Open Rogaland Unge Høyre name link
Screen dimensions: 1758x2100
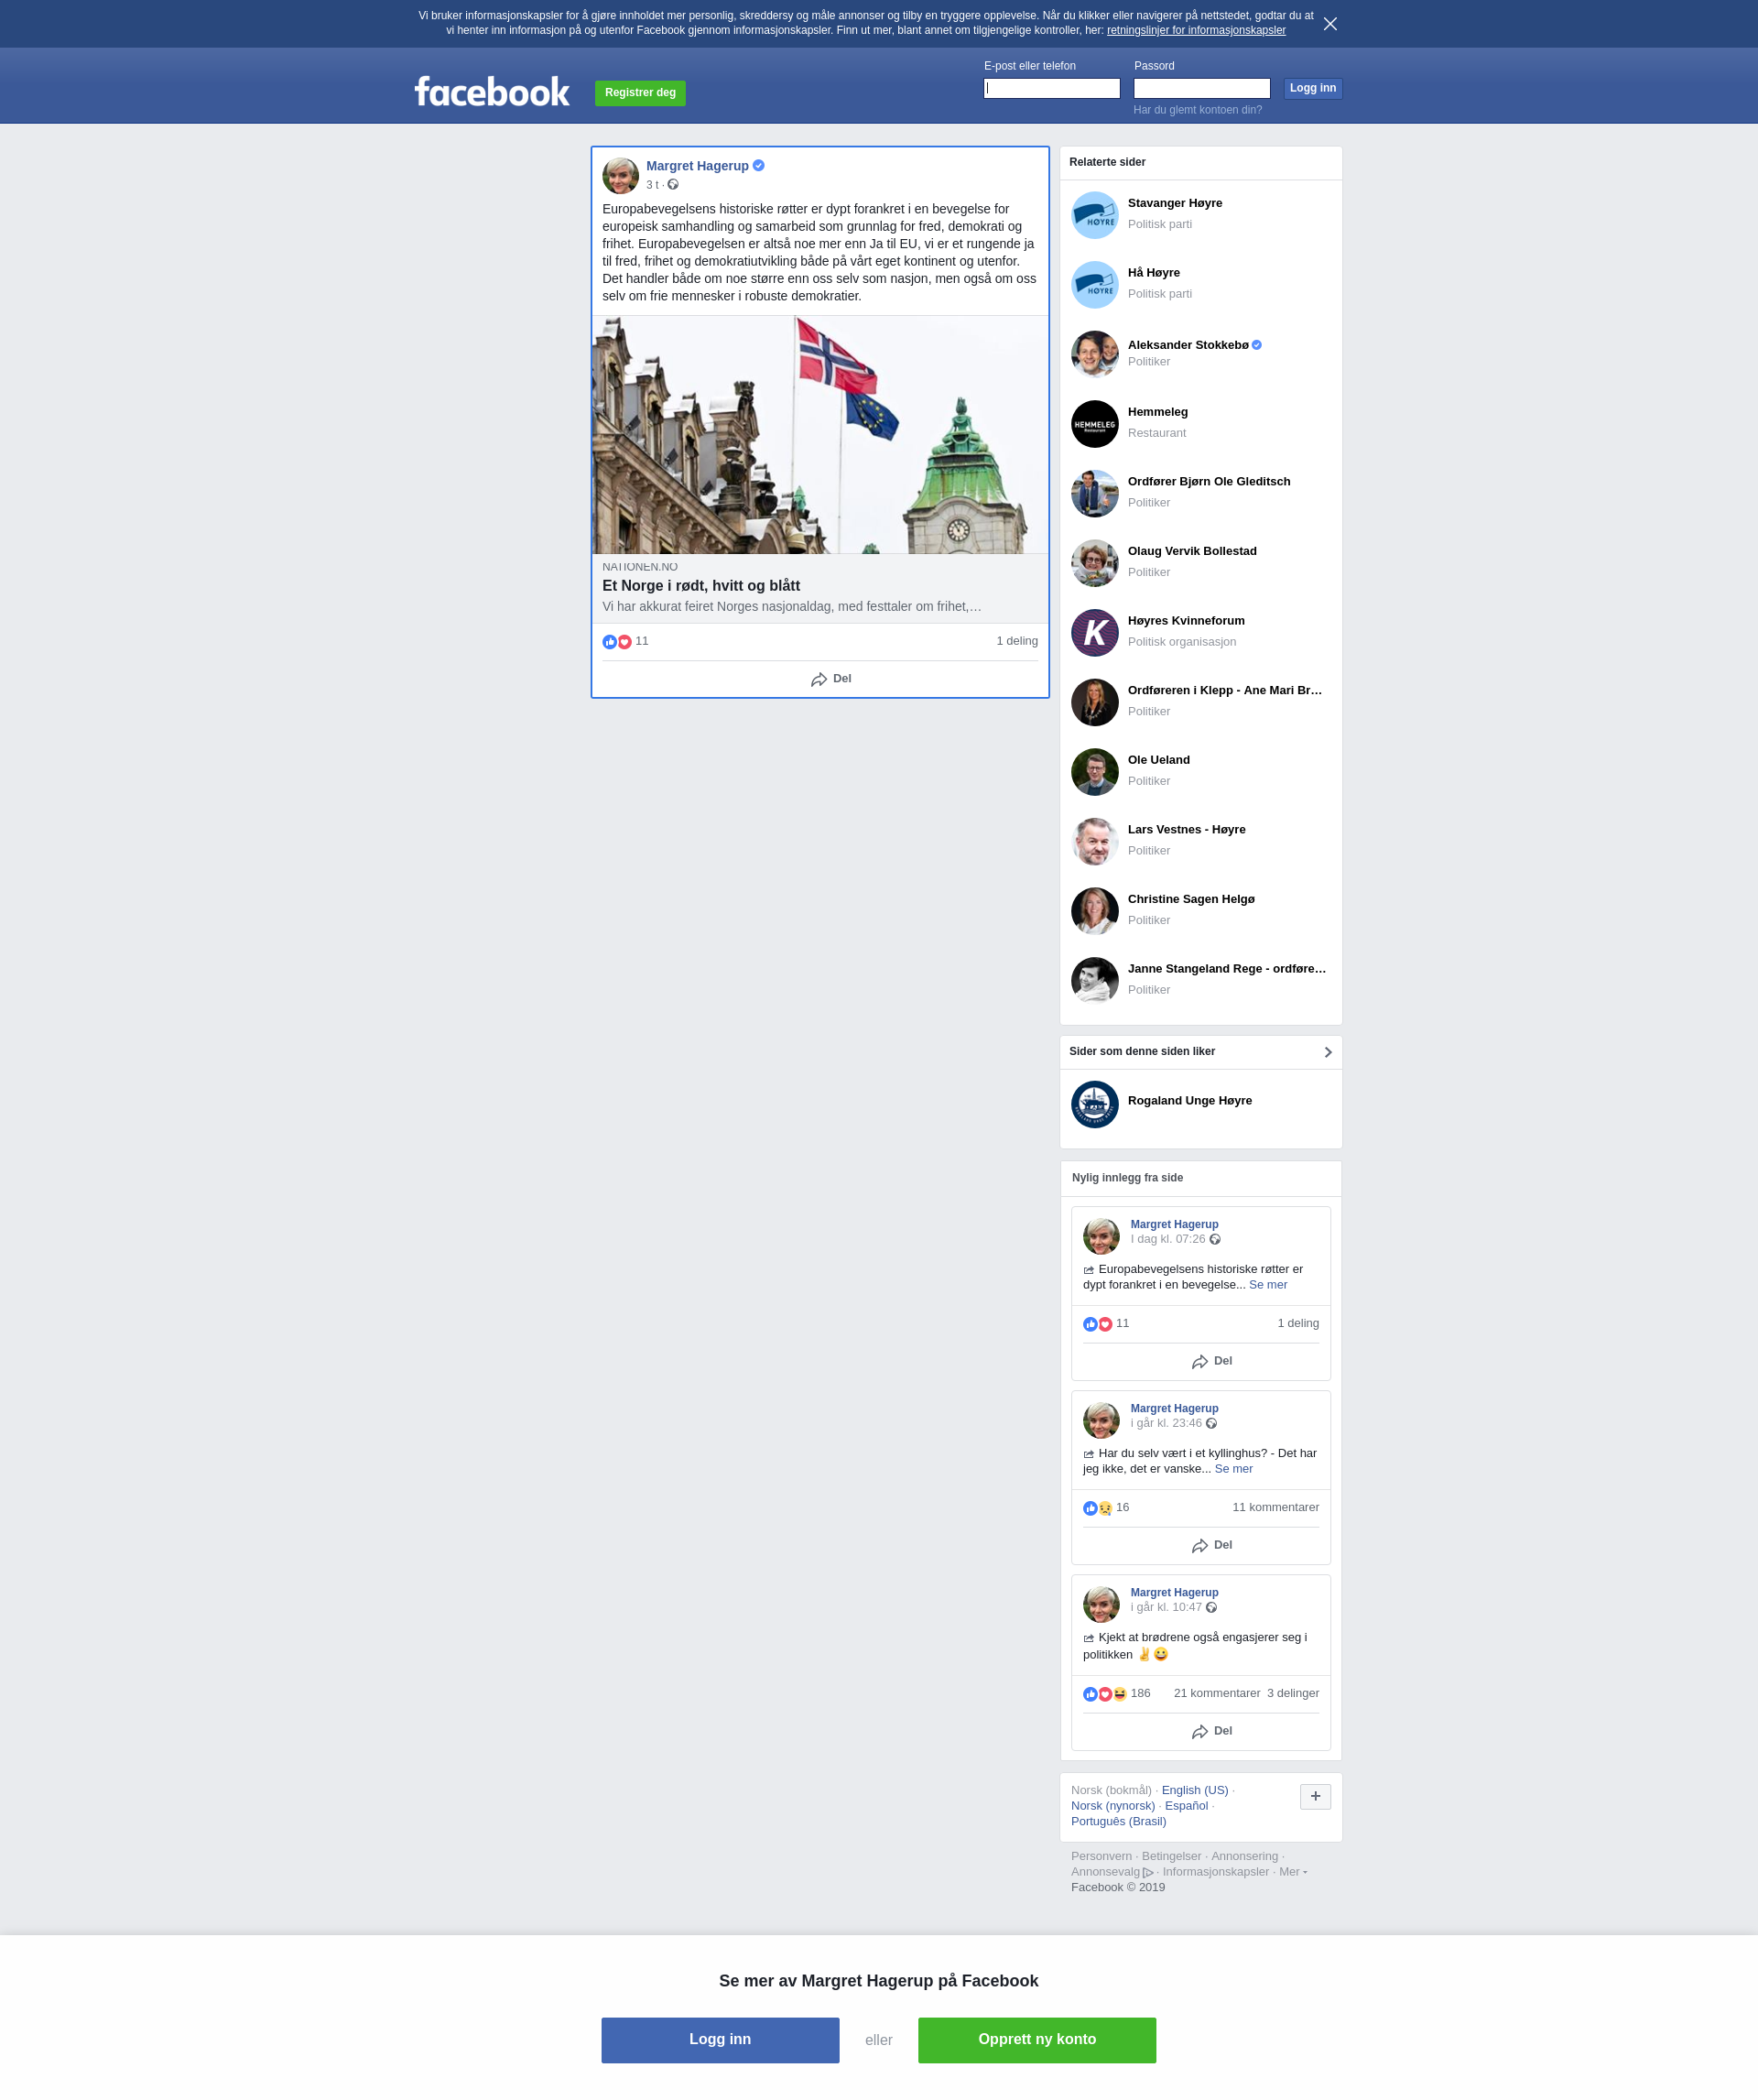[1189, 1101]
